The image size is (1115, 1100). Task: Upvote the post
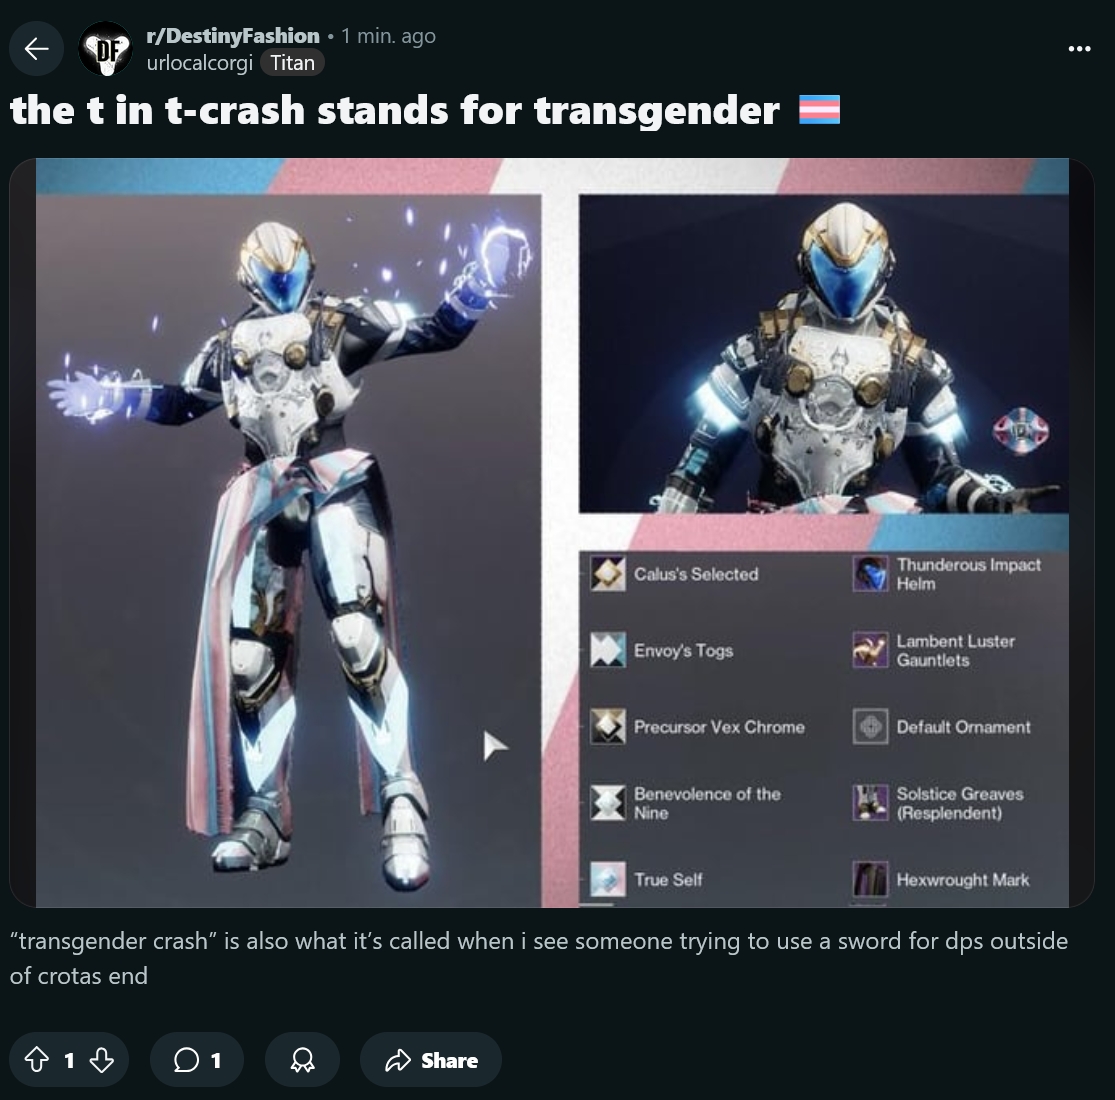[x=37, y=1059]
